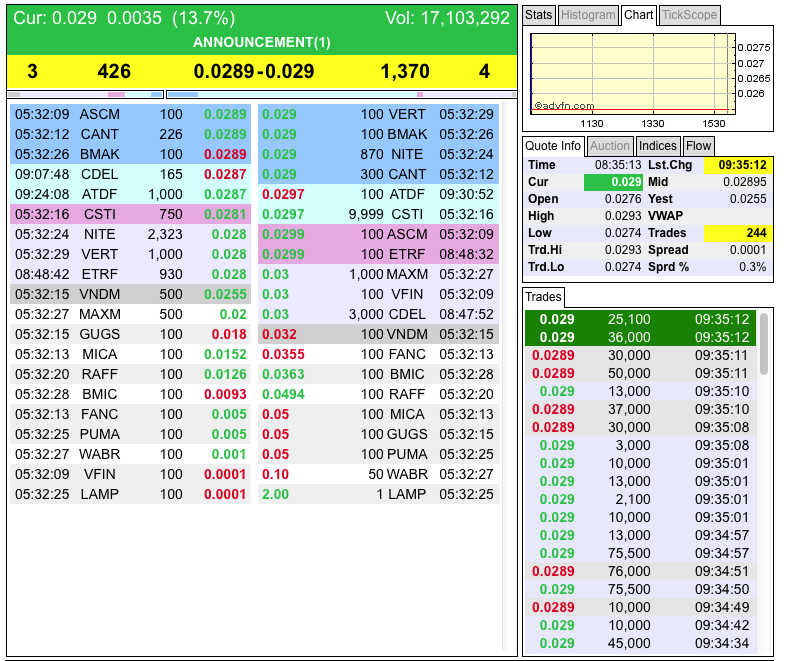This screenshot has width=790, height=661.
Task: Click the Open value 0.0276
Action: [623, 199]
